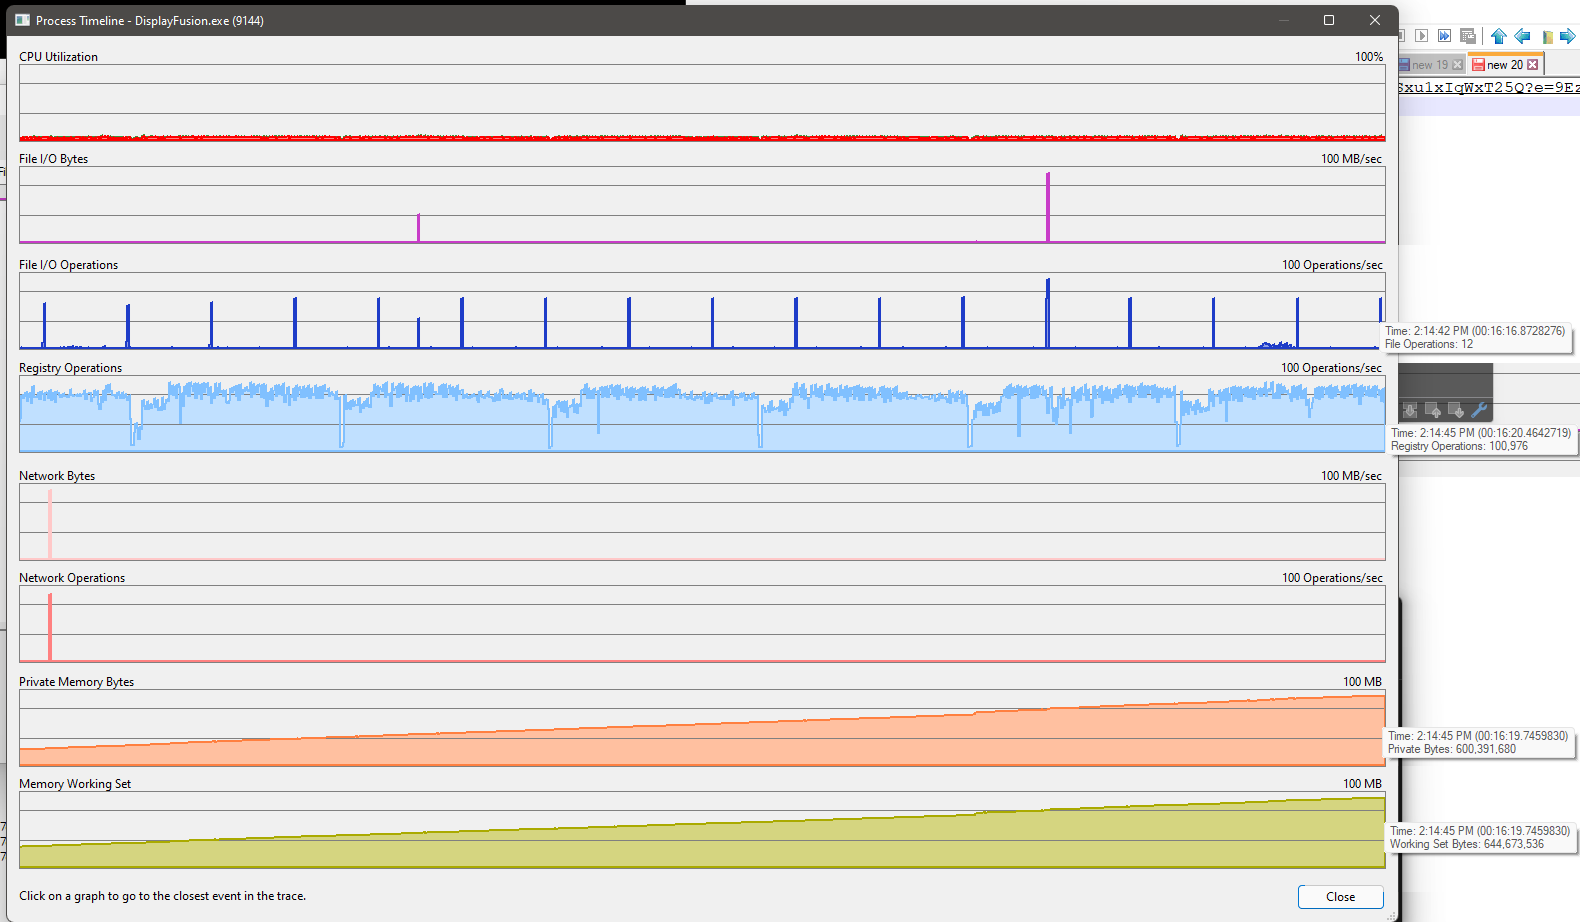Click the blue left arrow toolbar icon
The image size is (1580, 922).
[x=1522, y=36]
